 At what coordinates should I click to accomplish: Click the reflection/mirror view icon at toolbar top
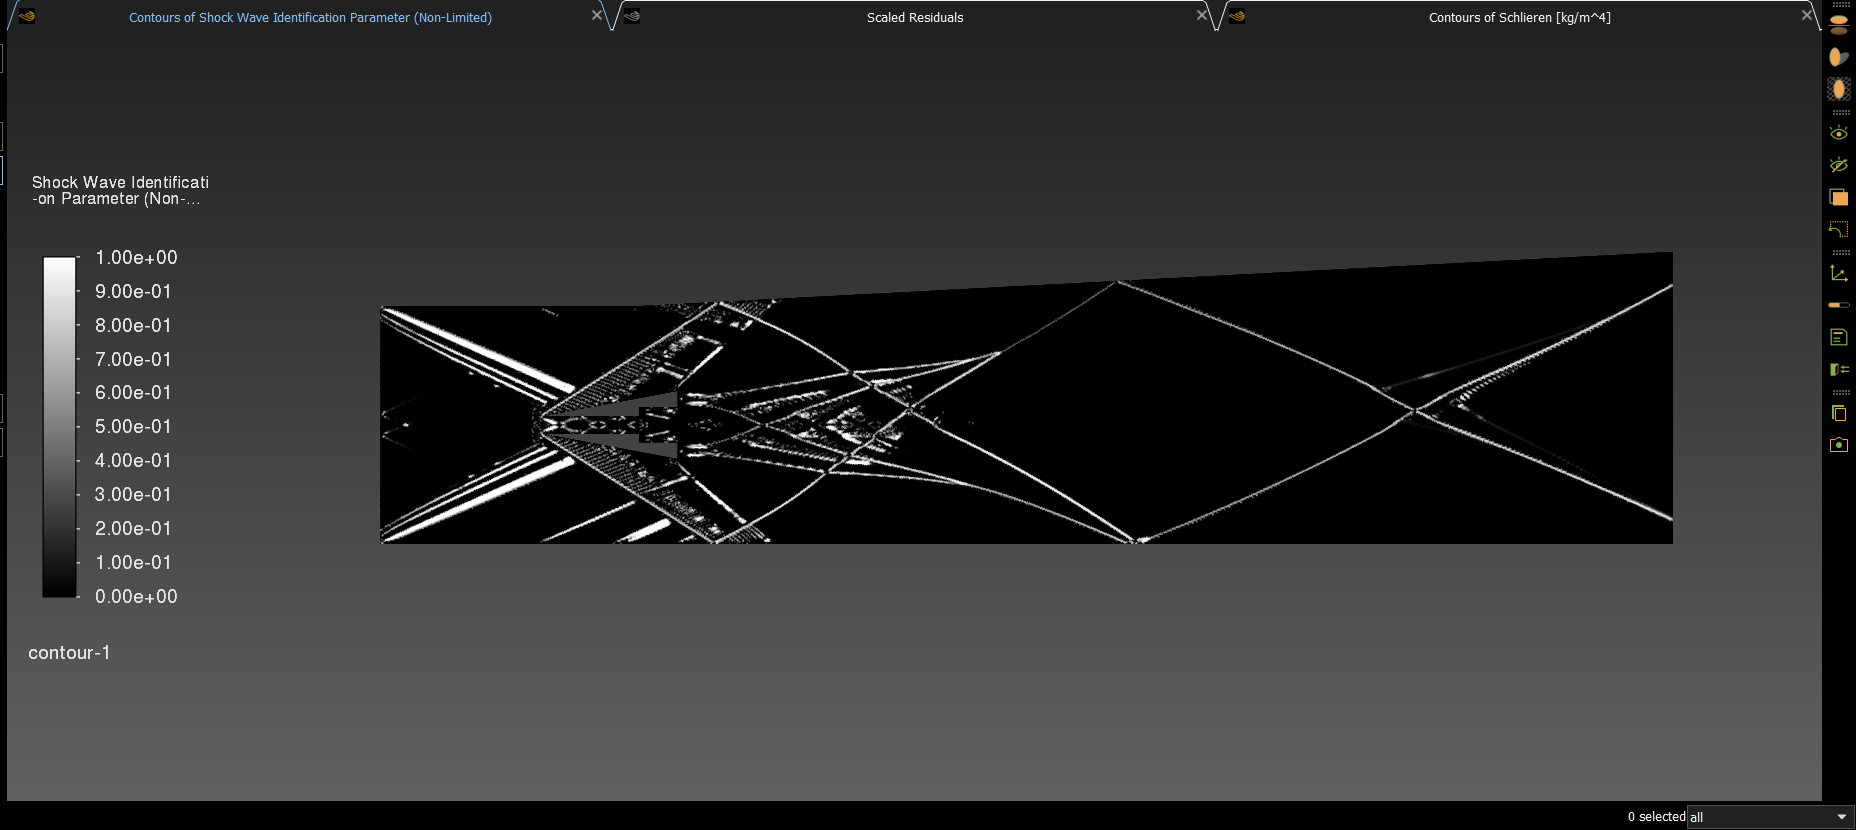tap(1838, 24)
